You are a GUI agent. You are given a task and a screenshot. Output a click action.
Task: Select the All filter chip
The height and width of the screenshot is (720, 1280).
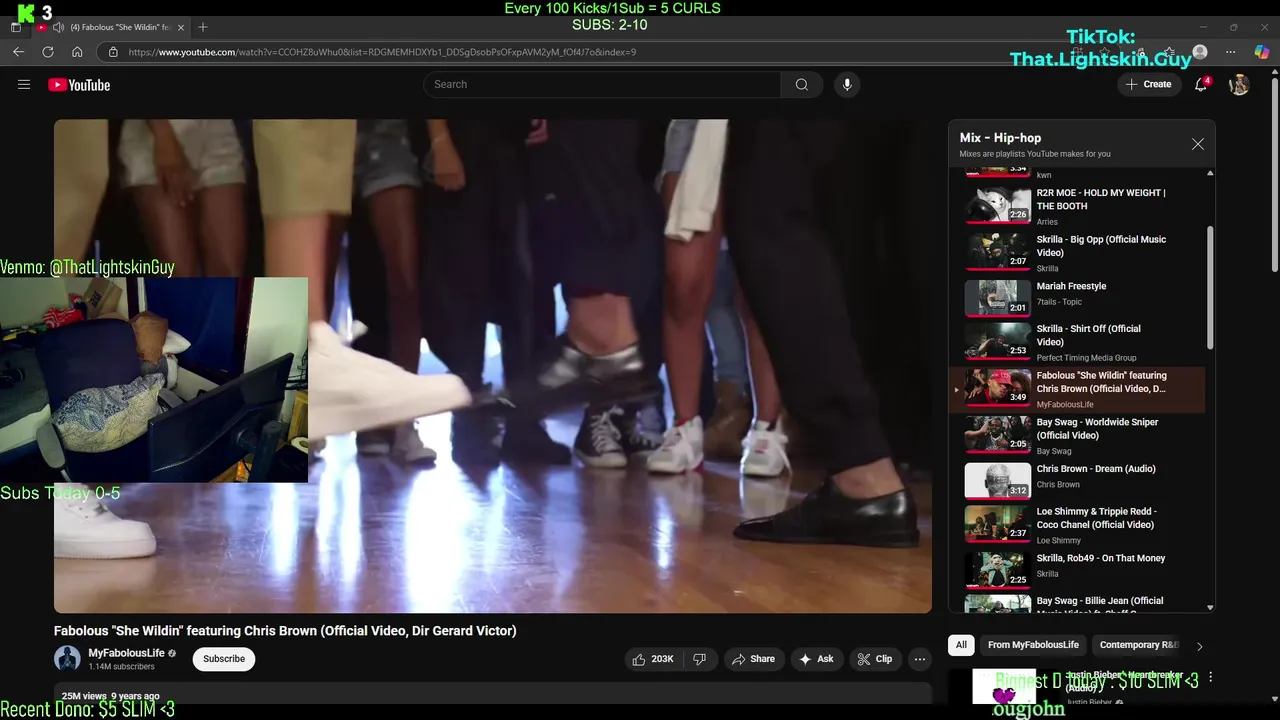coord(961,645)
